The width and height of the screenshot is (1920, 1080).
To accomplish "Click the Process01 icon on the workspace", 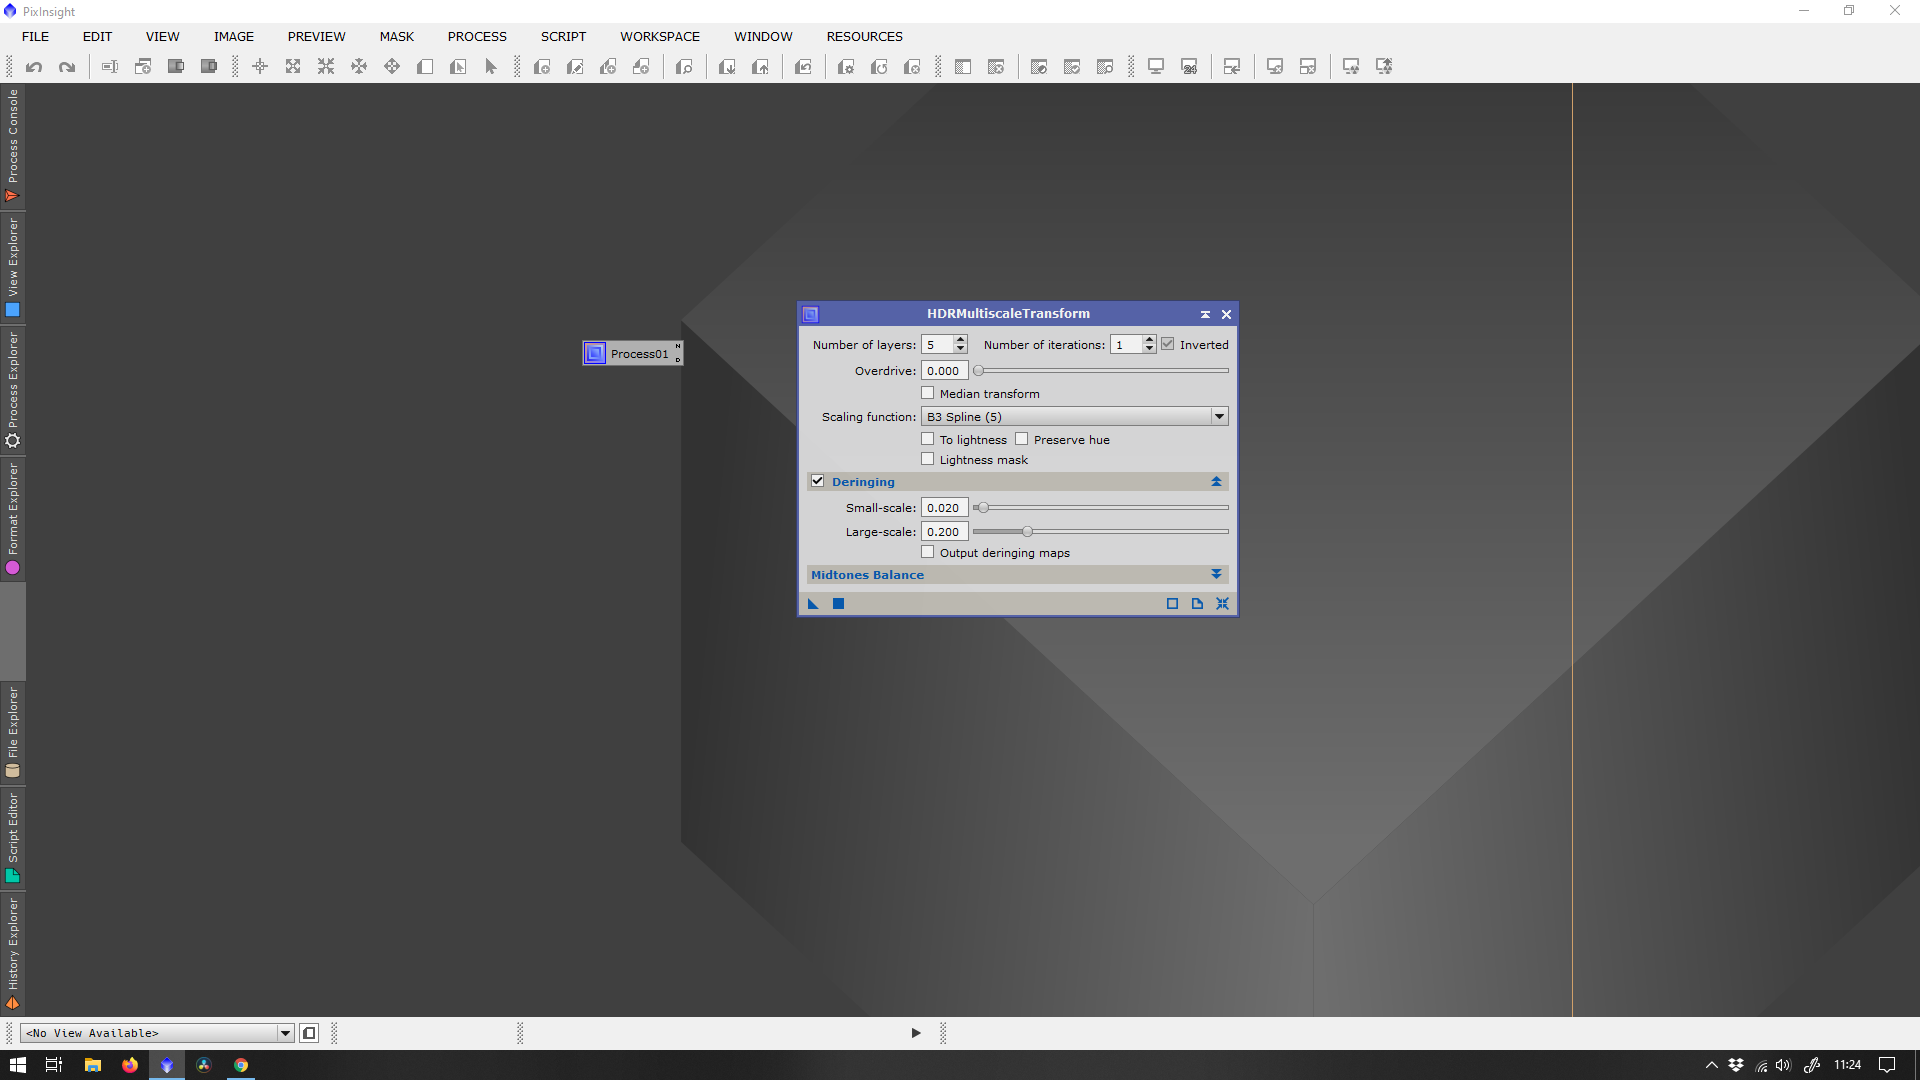I will point(633,354).
